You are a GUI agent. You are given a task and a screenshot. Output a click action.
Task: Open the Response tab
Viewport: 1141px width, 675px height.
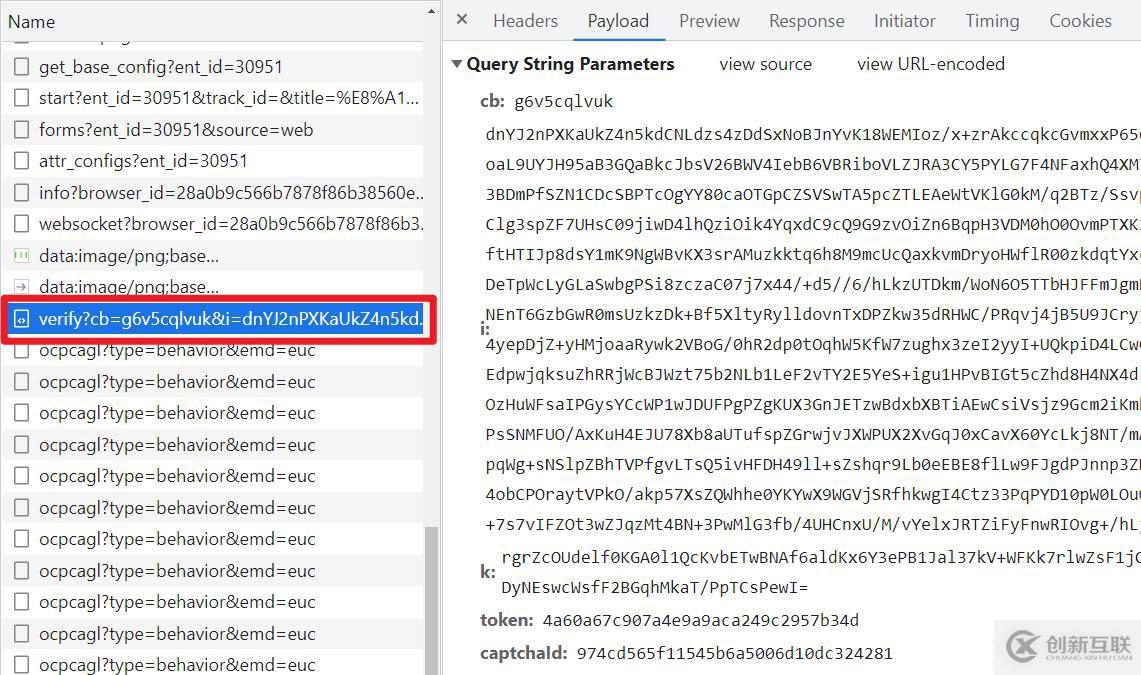pyautogui.click(x=806, y=21)
